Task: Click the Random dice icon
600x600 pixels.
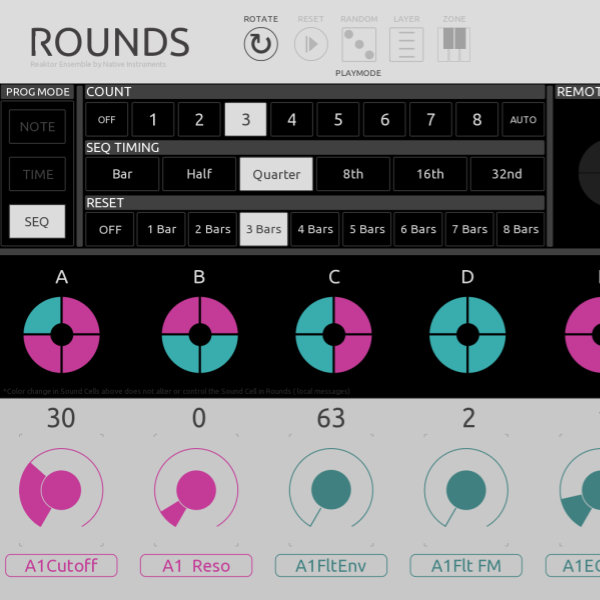Action: coord(359,44)
